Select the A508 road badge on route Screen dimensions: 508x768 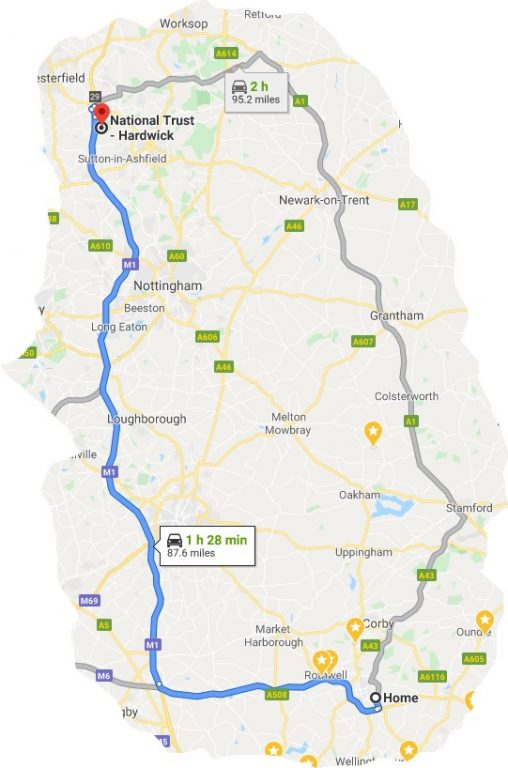(277, 694)
